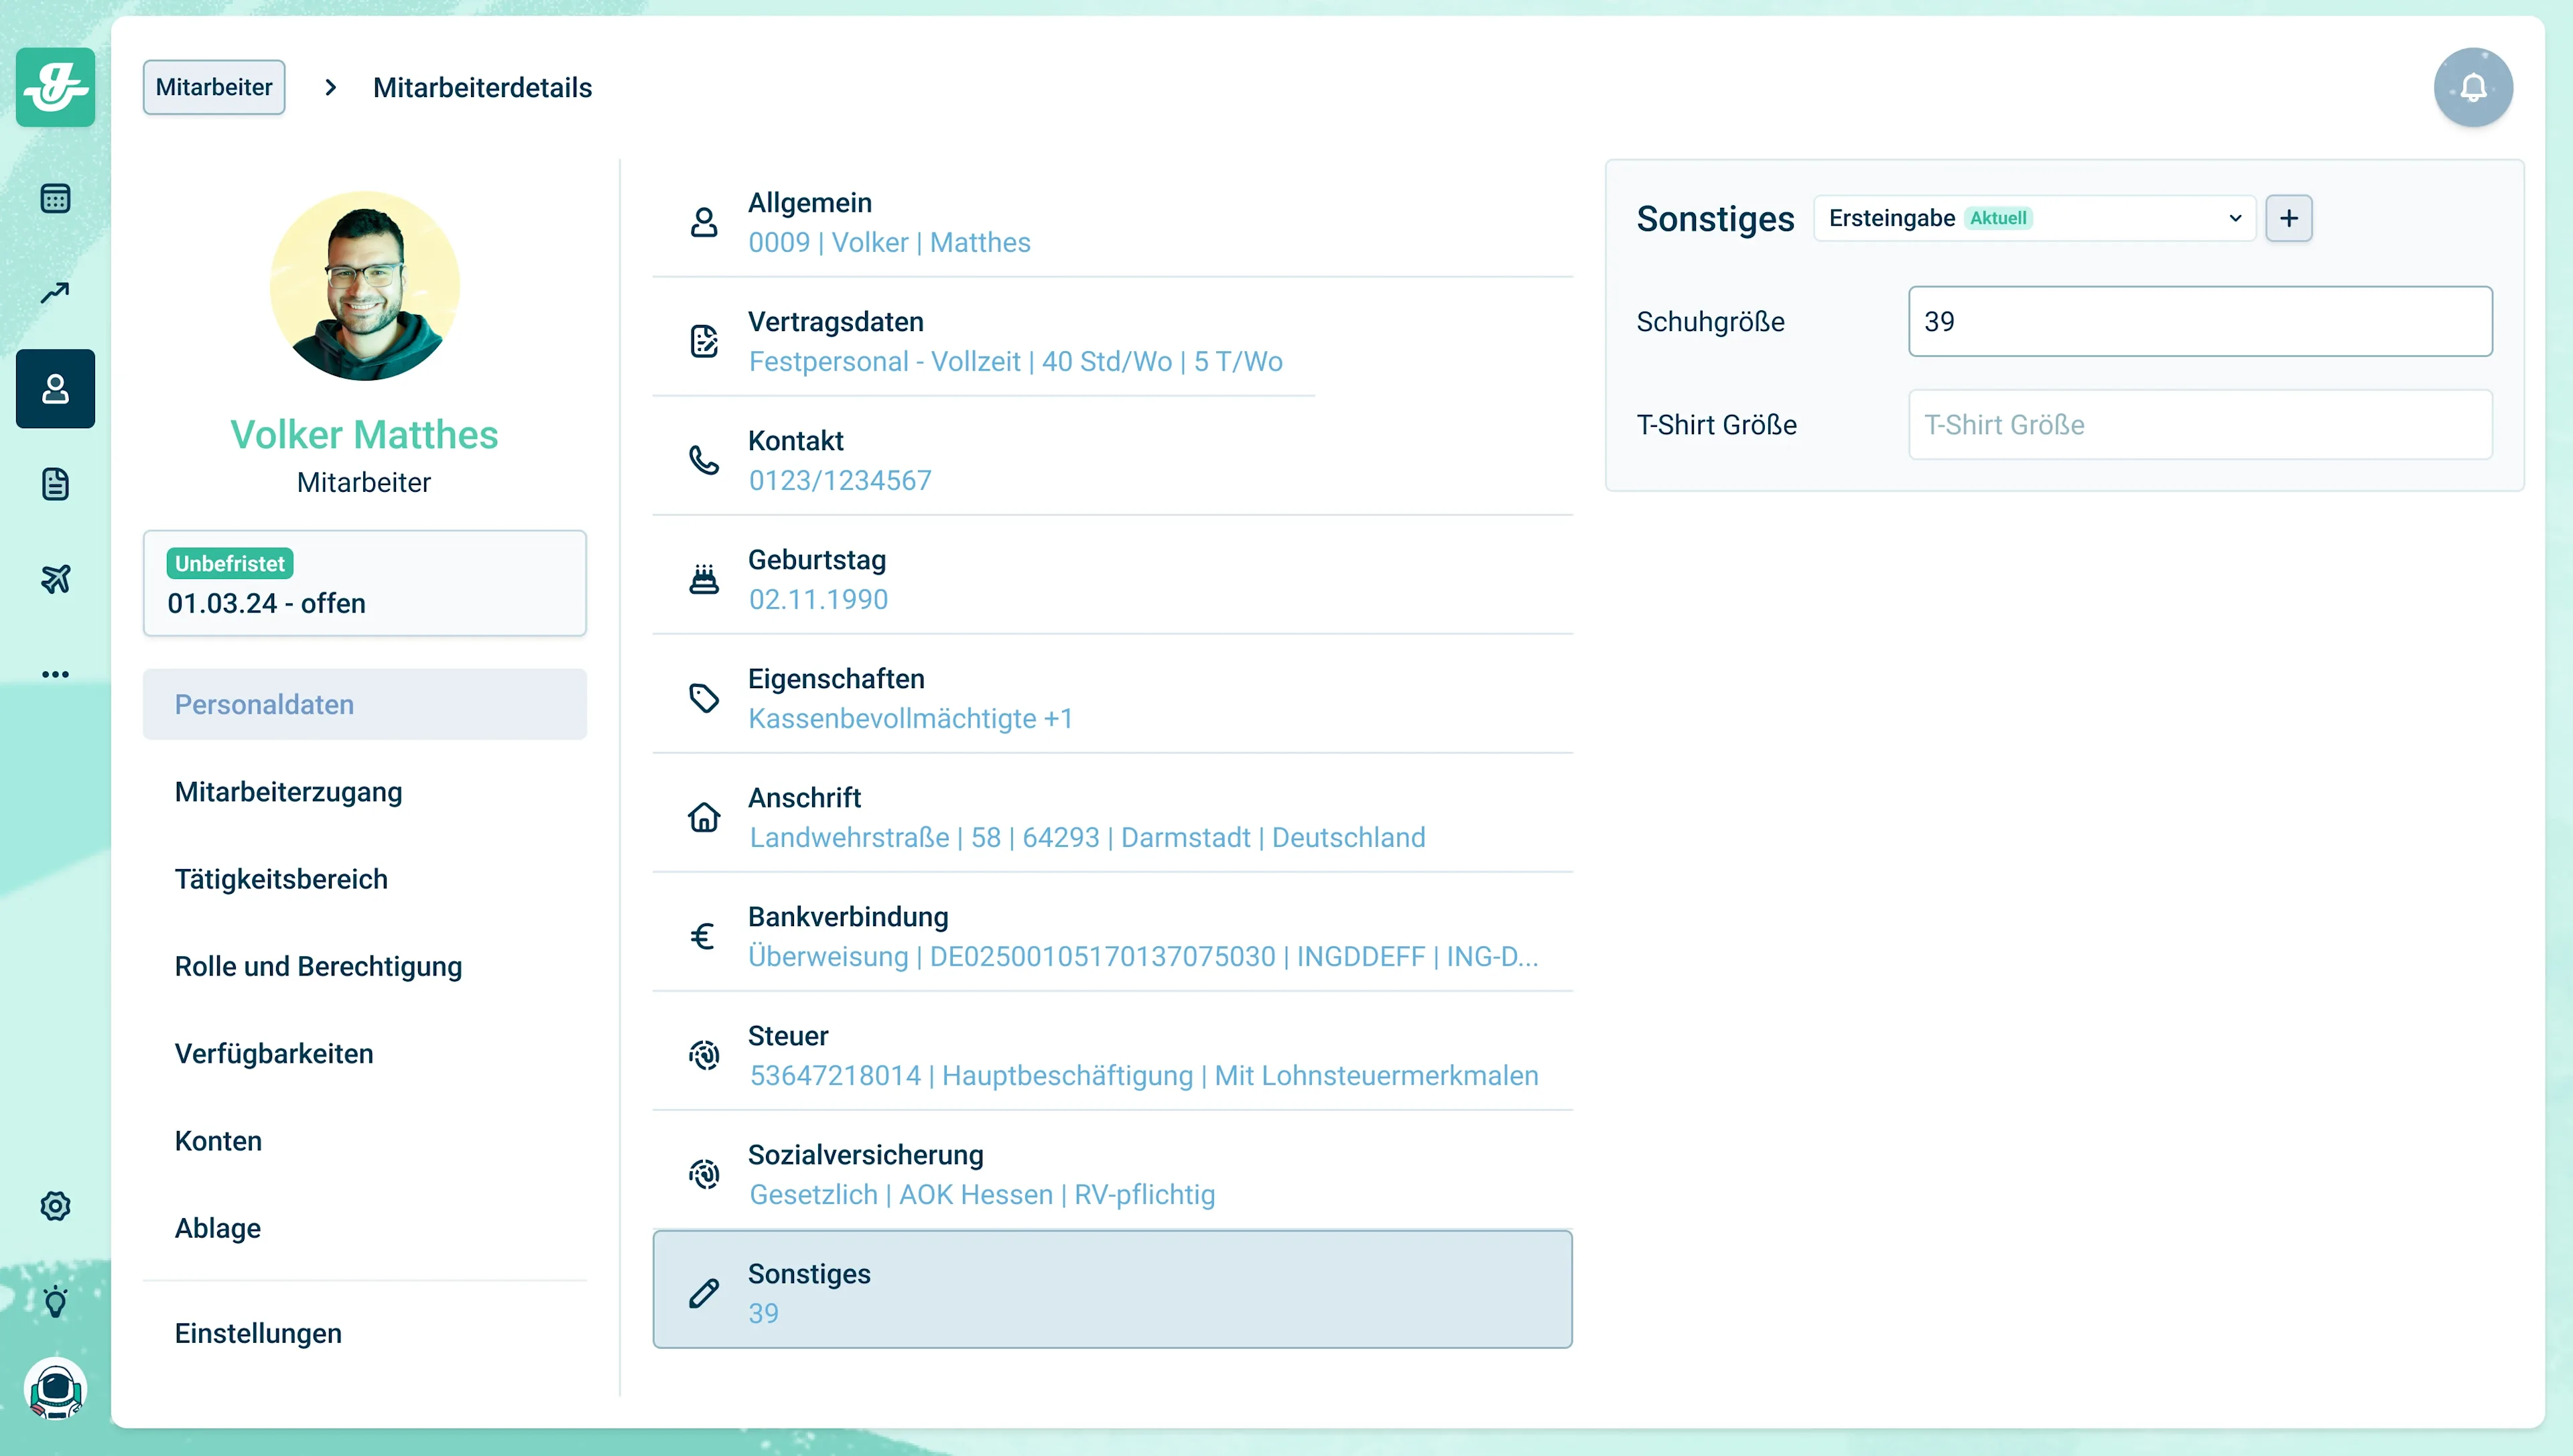Click the notification bell icon
Screen dimensions: 2573x1456
(2472, 88)
